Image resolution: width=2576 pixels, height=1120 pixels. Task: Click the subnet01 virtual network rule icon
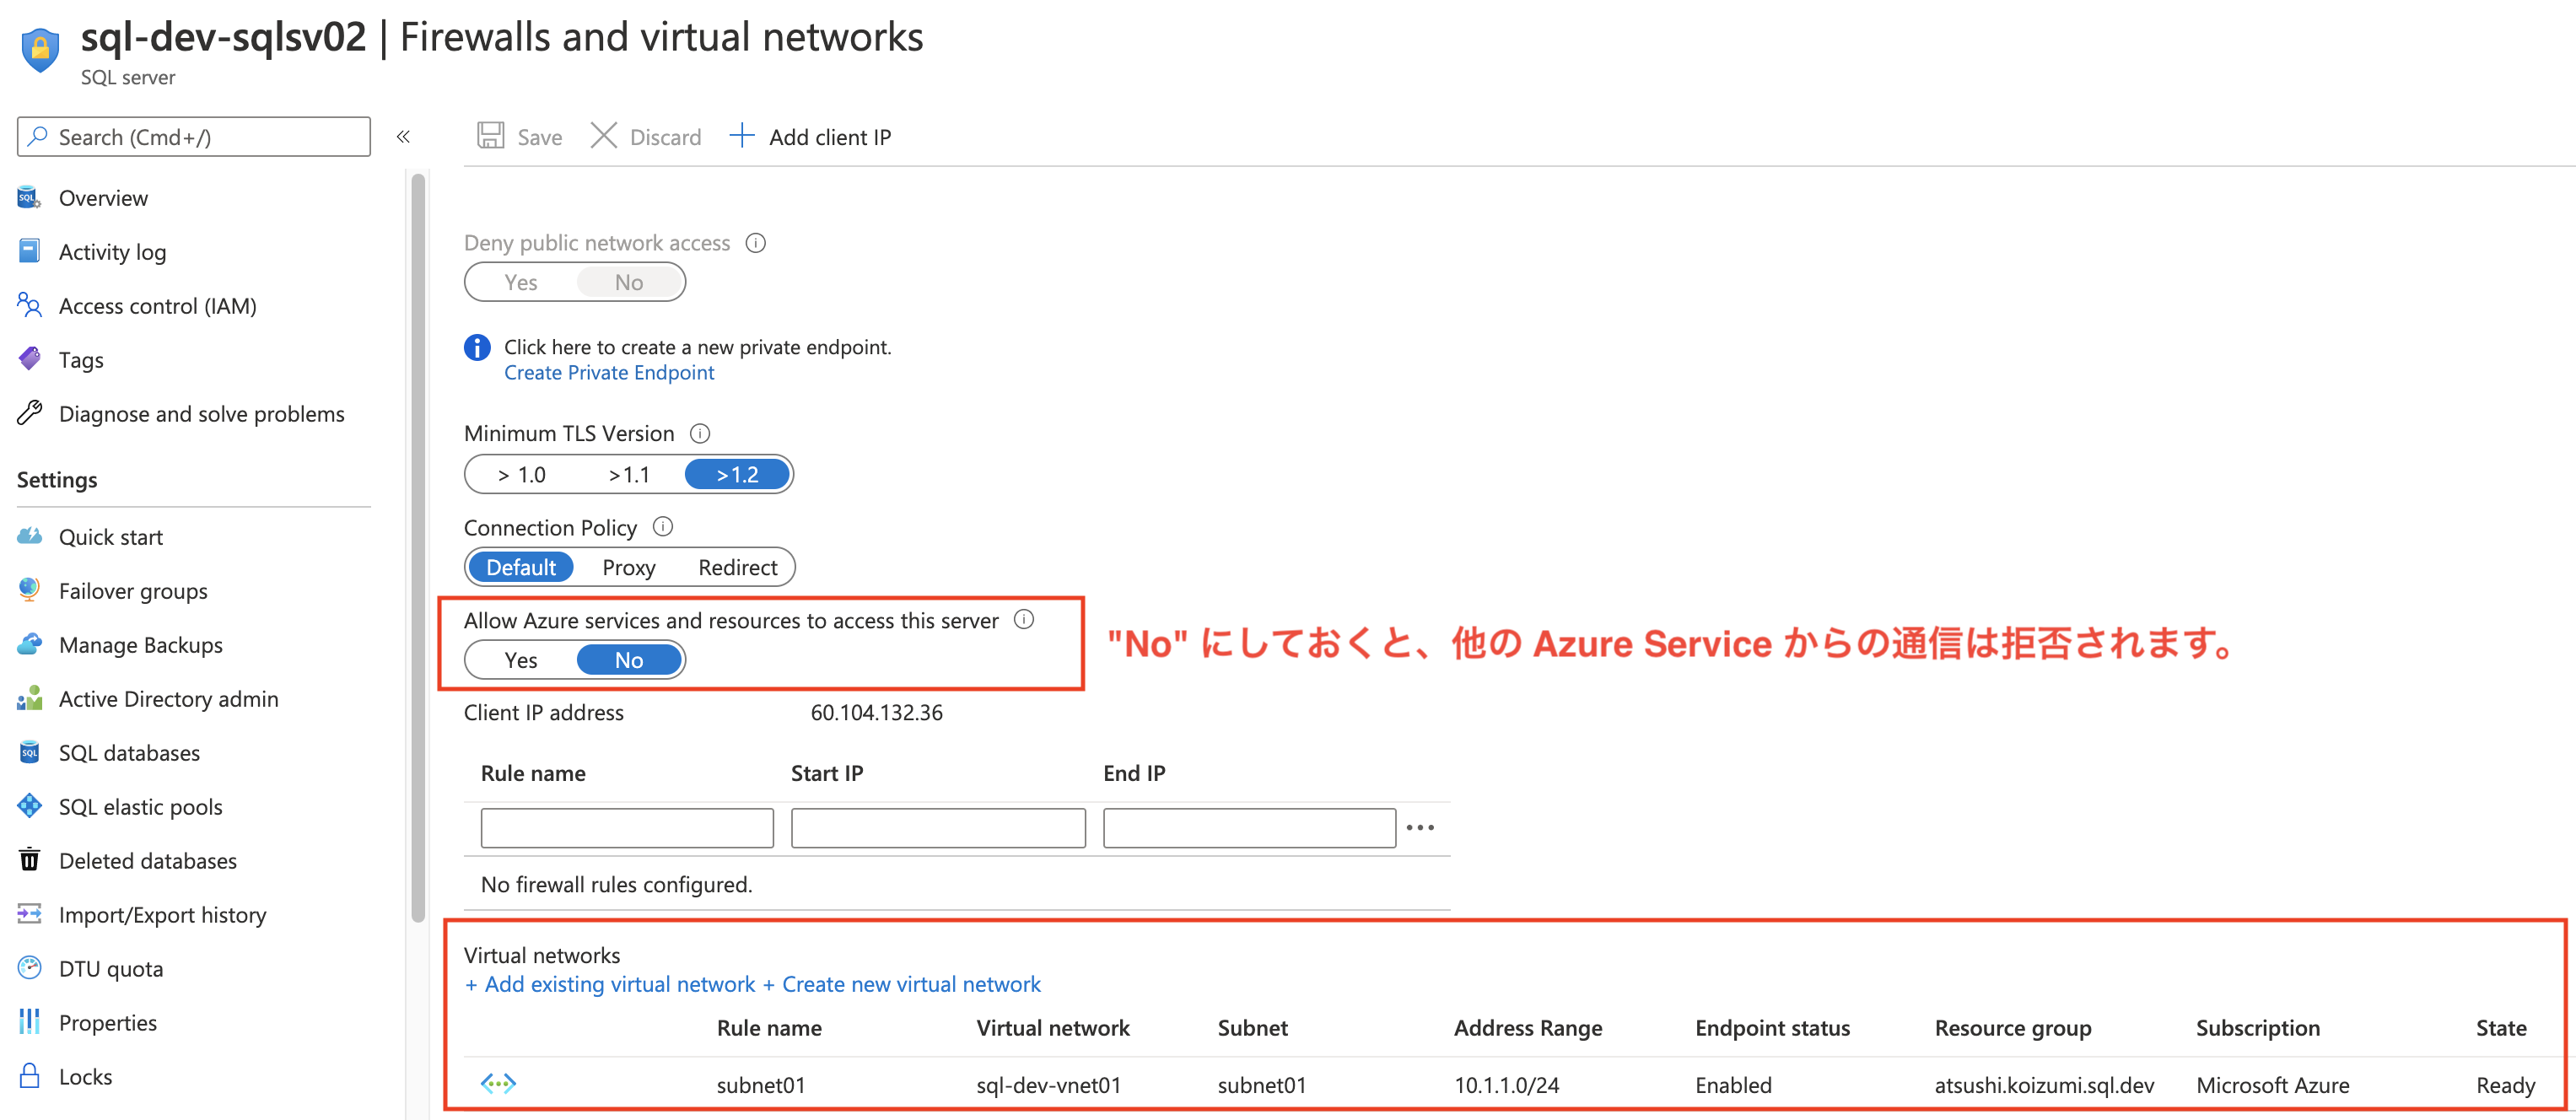point(498,1084)
